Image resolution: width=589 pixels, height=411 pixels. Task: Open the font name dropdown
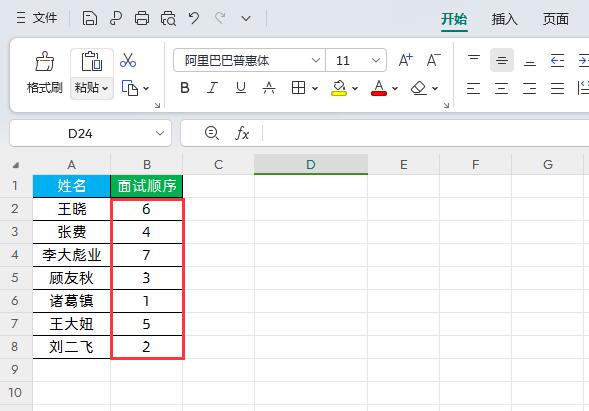(316, 60)
